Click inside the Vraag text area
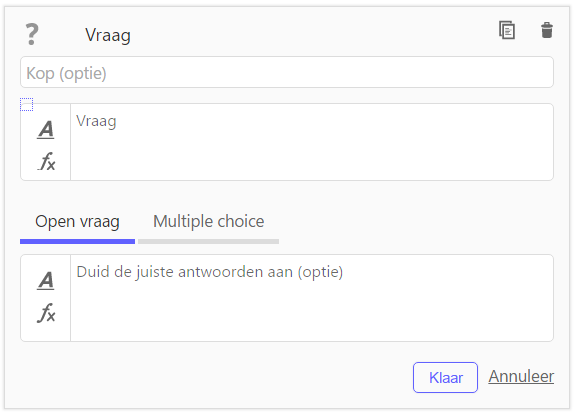 click(312, 142)
